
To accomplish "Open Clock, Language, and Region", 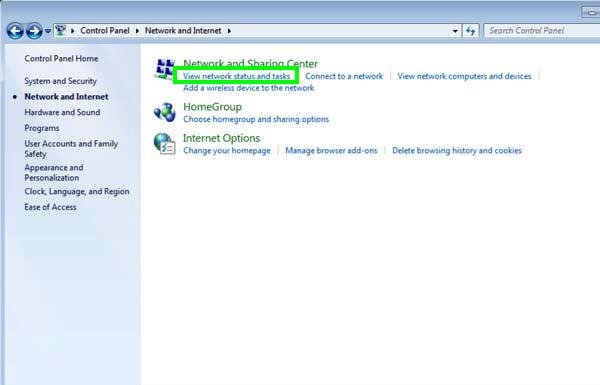I will pos(77,191).
